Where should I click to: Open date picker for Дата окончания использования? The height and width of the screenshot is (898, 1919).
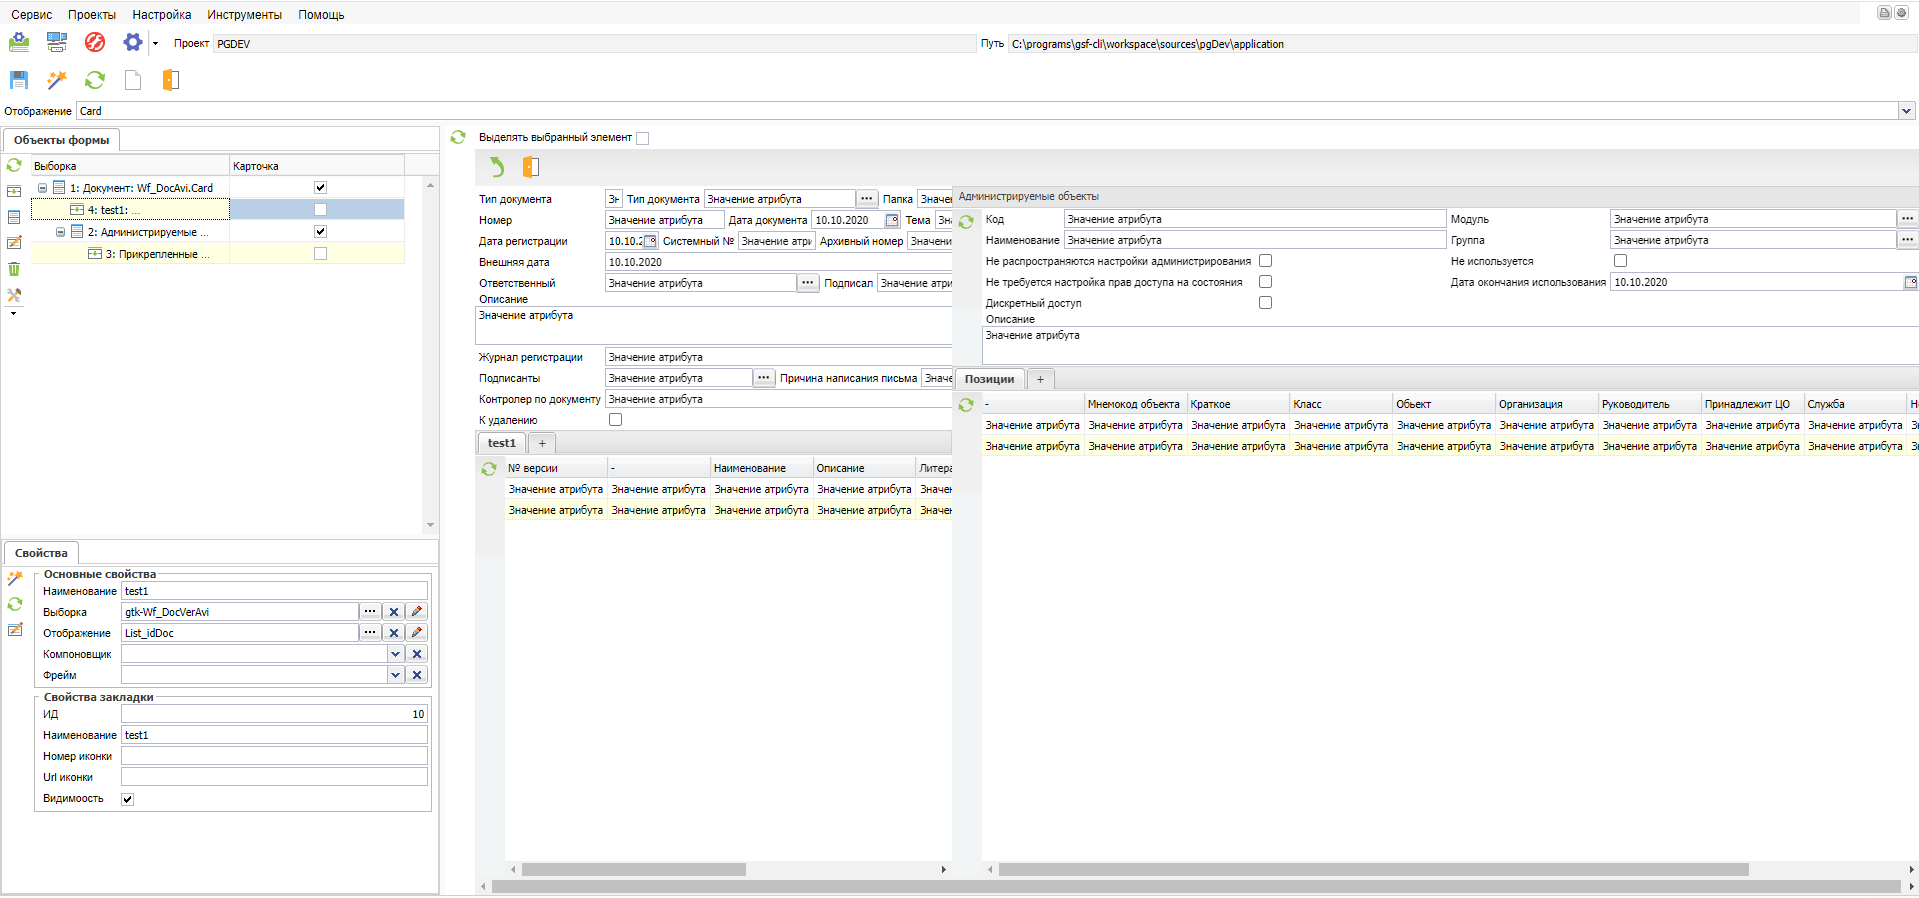tap(1910, 282)
